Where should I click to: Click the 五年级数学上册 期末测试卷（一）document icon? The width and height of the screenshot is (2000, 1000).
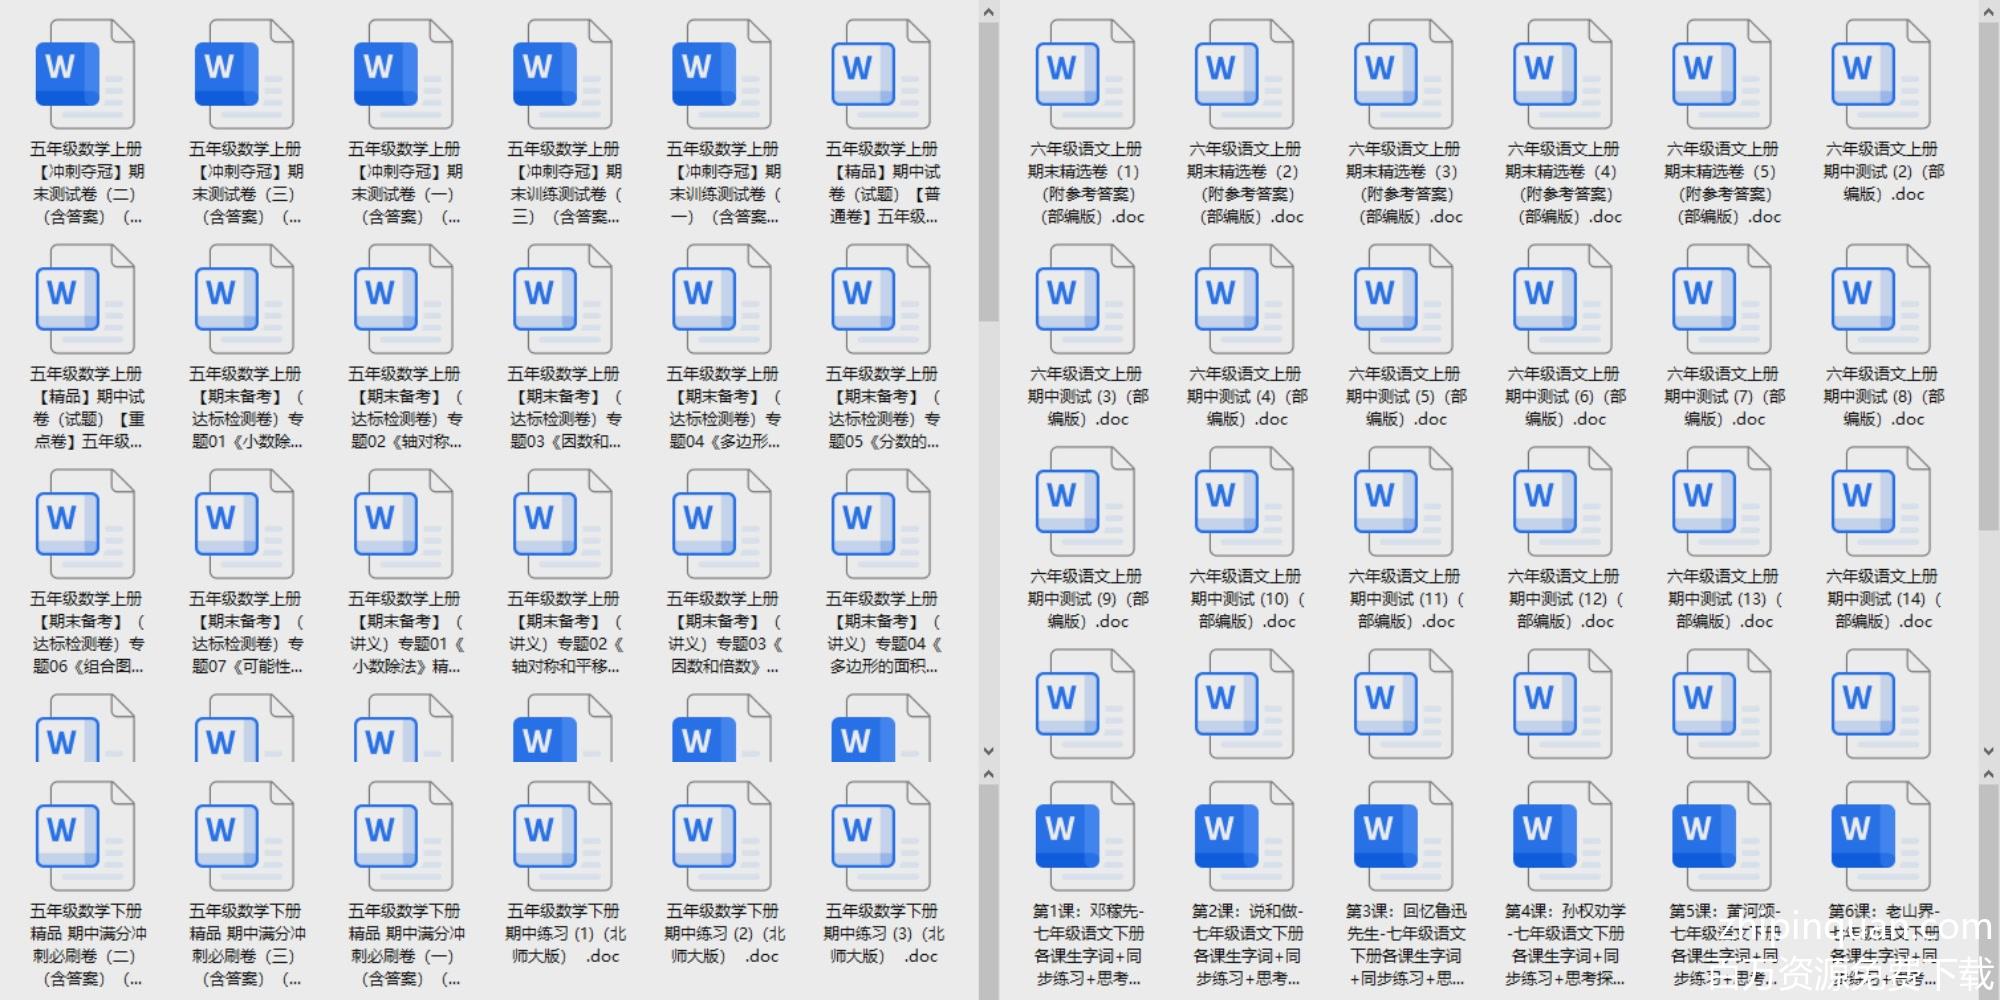click(x=403, y=74)
